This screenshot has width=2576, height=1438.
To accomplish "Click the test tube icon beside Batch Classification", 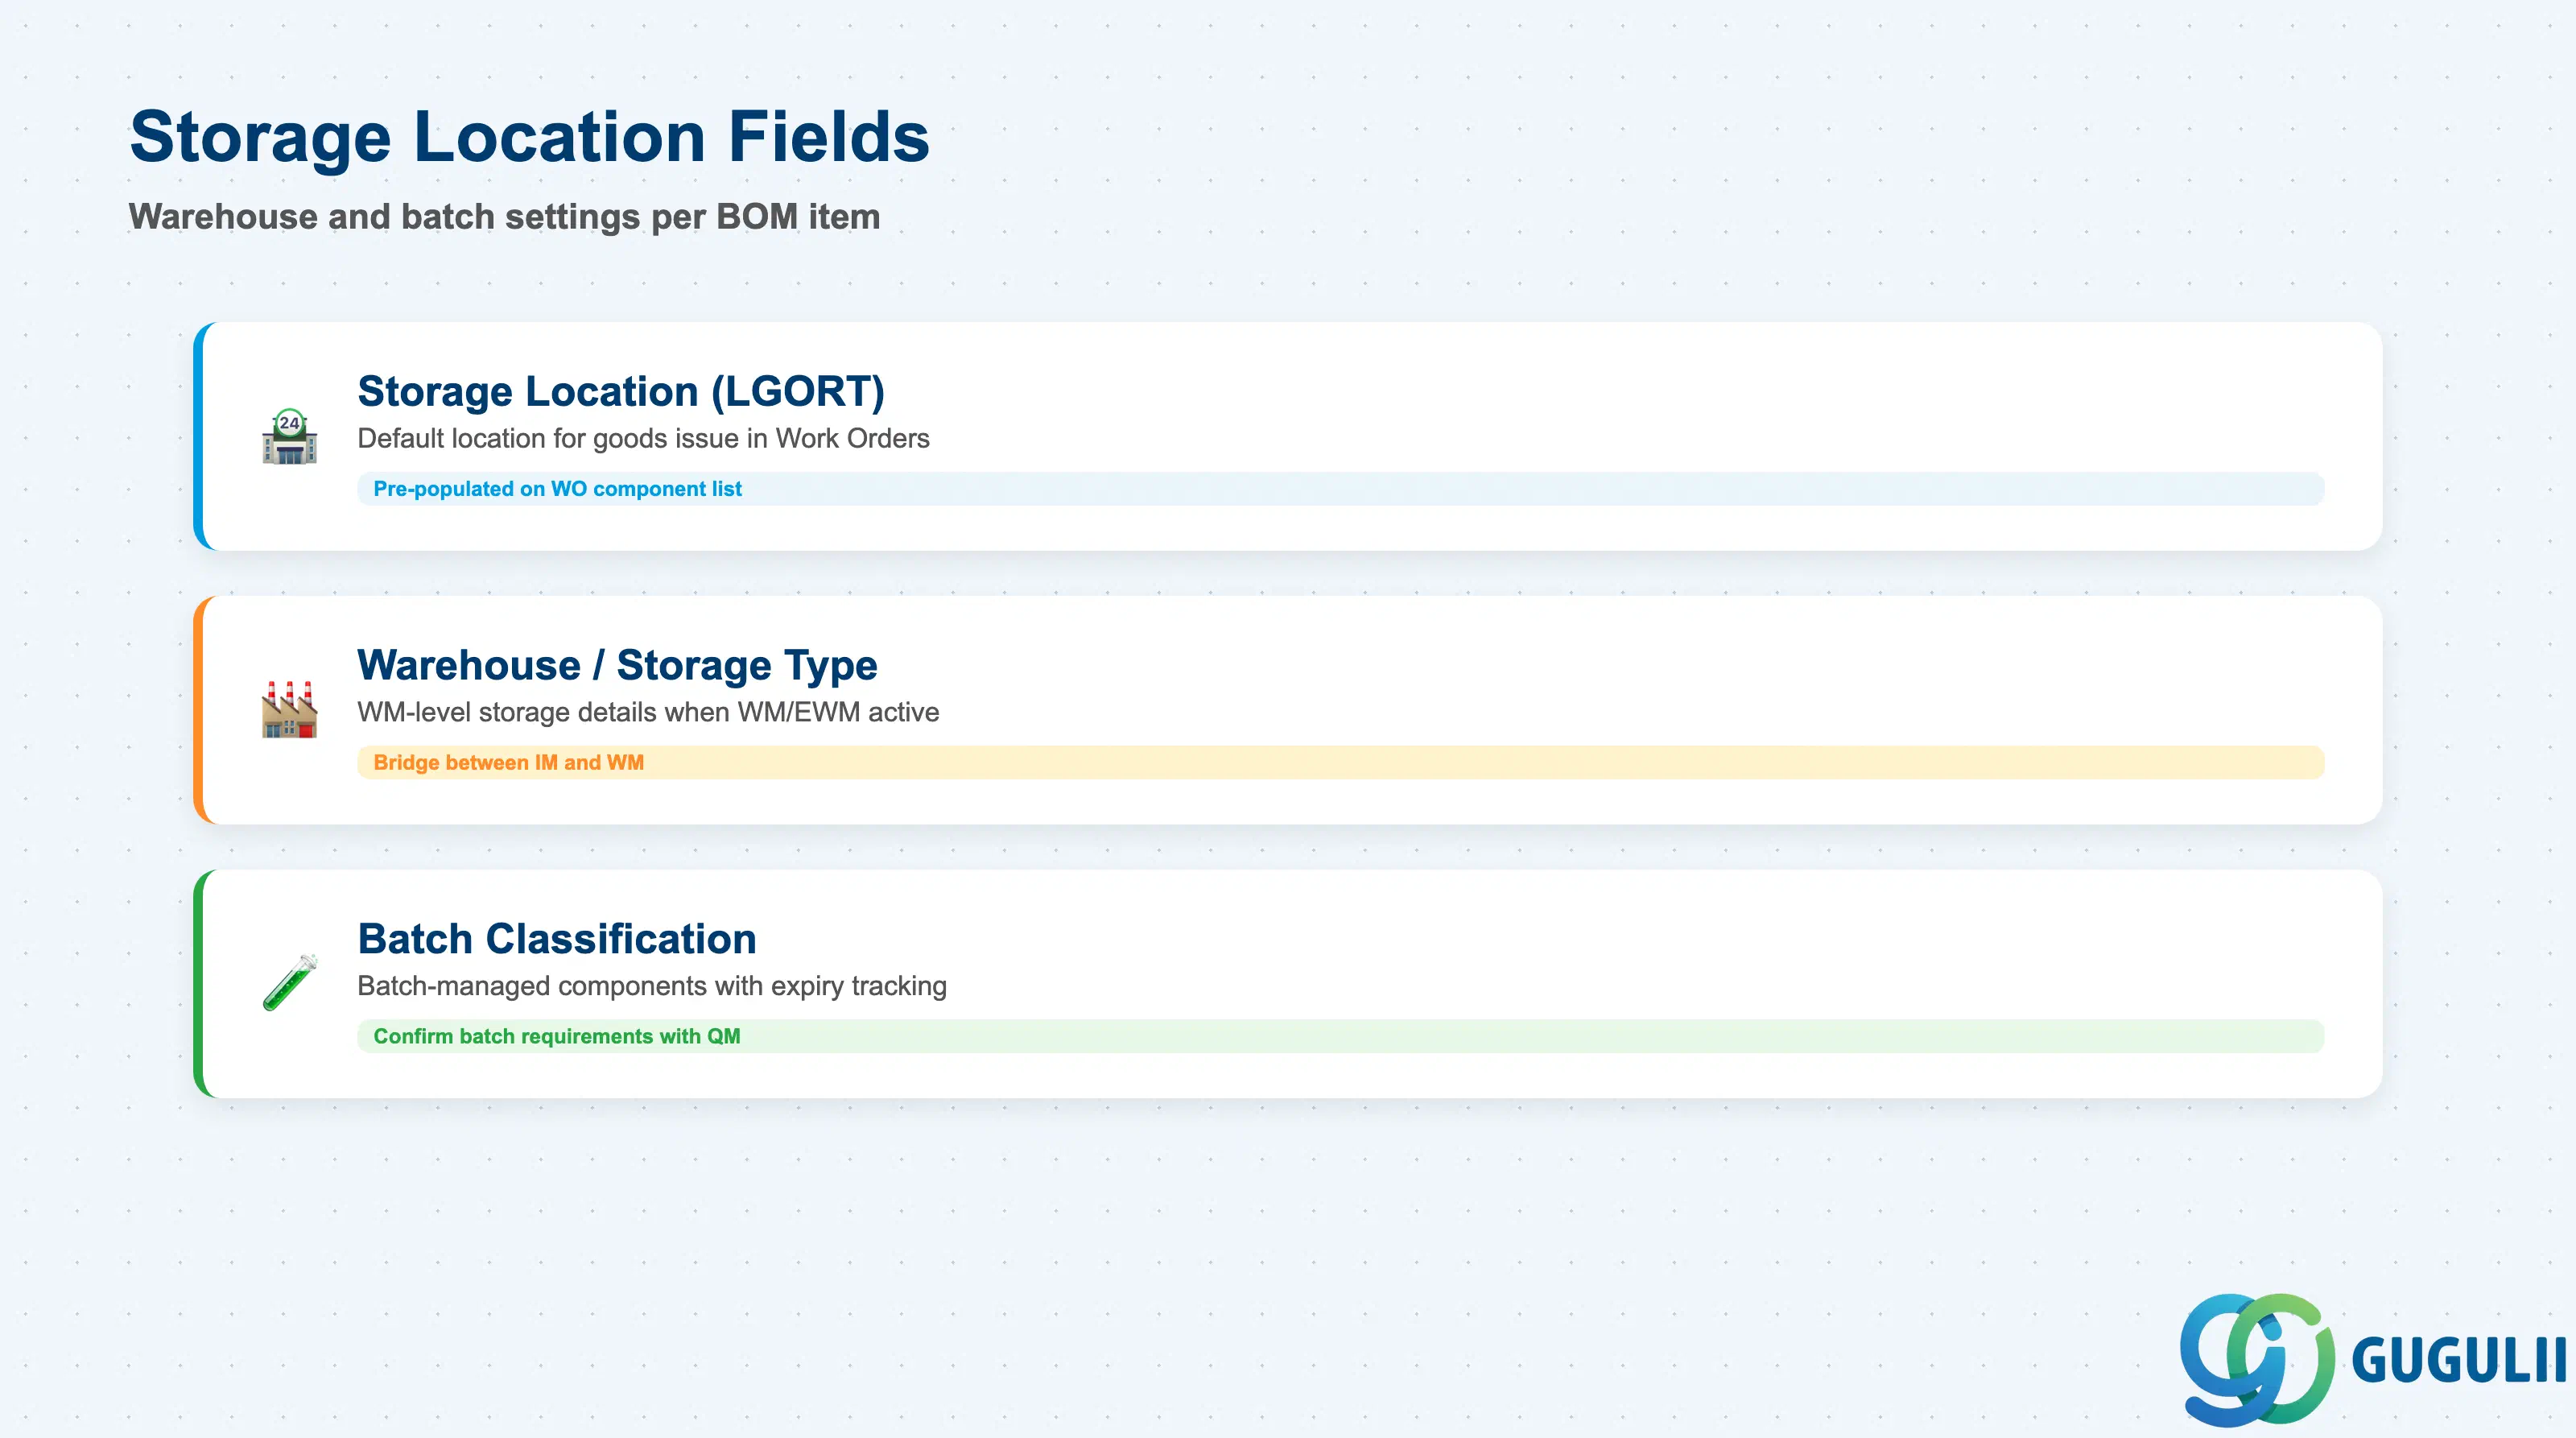I will [290, 983].
